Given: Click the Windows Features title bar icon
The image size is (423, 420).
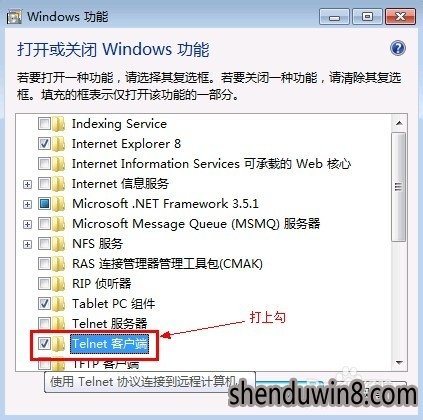Looking at the screenshot, I should (14, 17).
